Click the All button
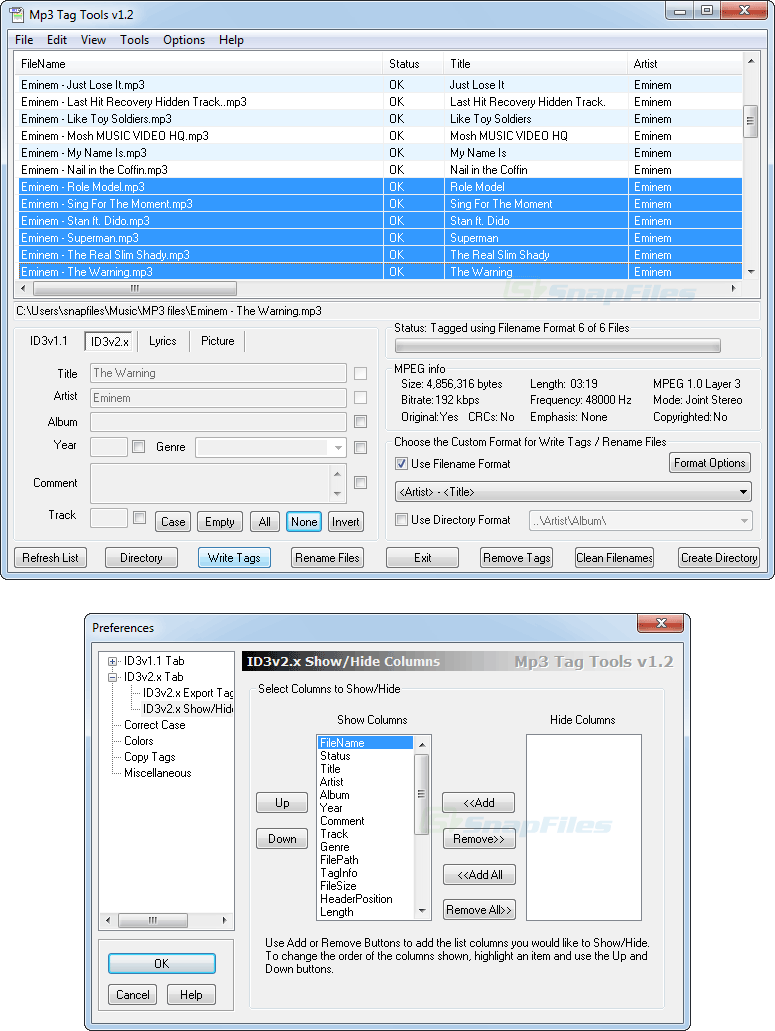The image size is (775, 1031). (265, 522)
